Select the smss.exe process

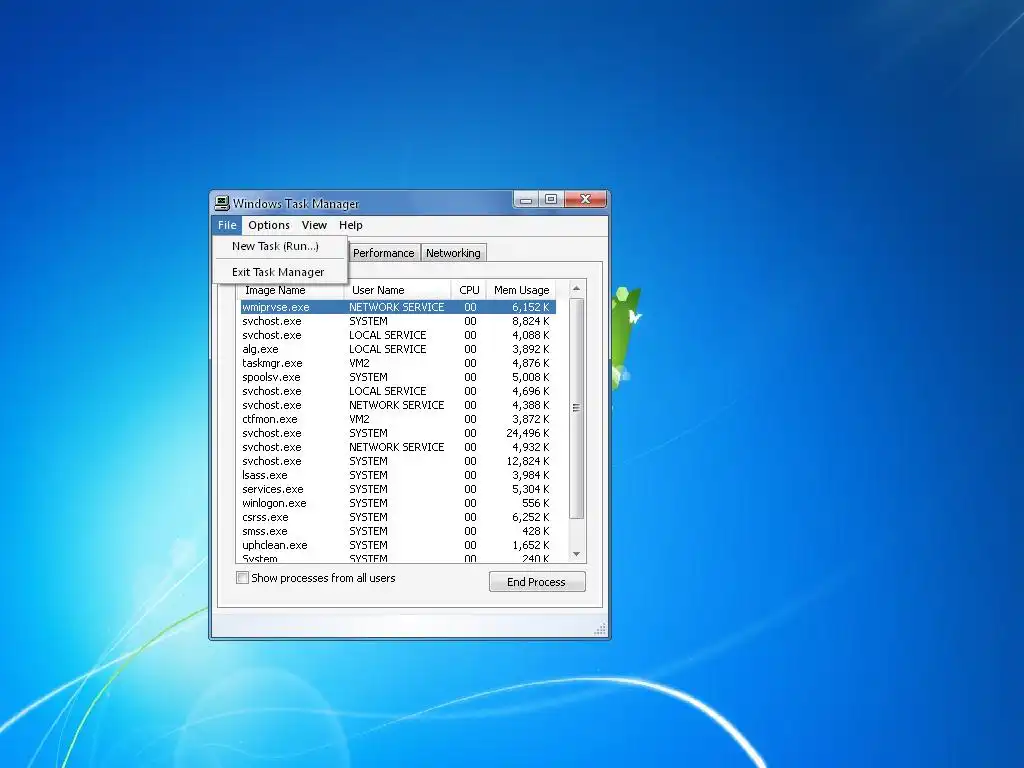(x=398, y=532)
